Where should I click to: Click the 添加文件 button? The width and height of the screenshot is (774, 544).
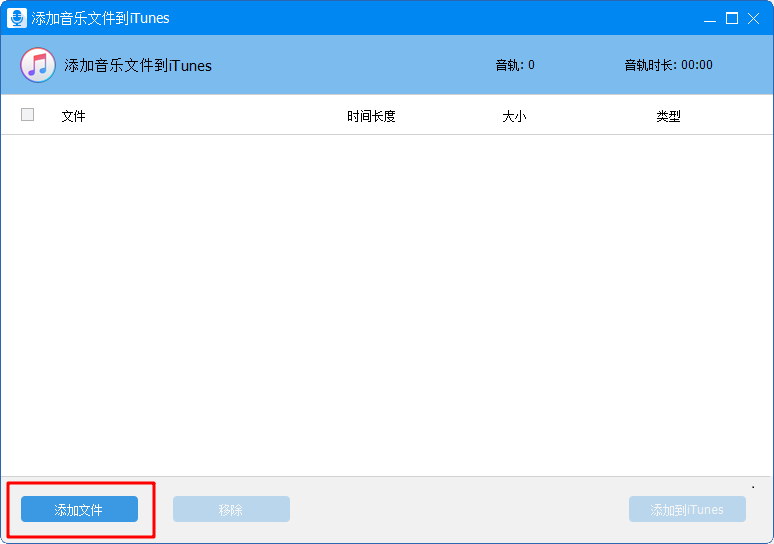pos(79,509)
